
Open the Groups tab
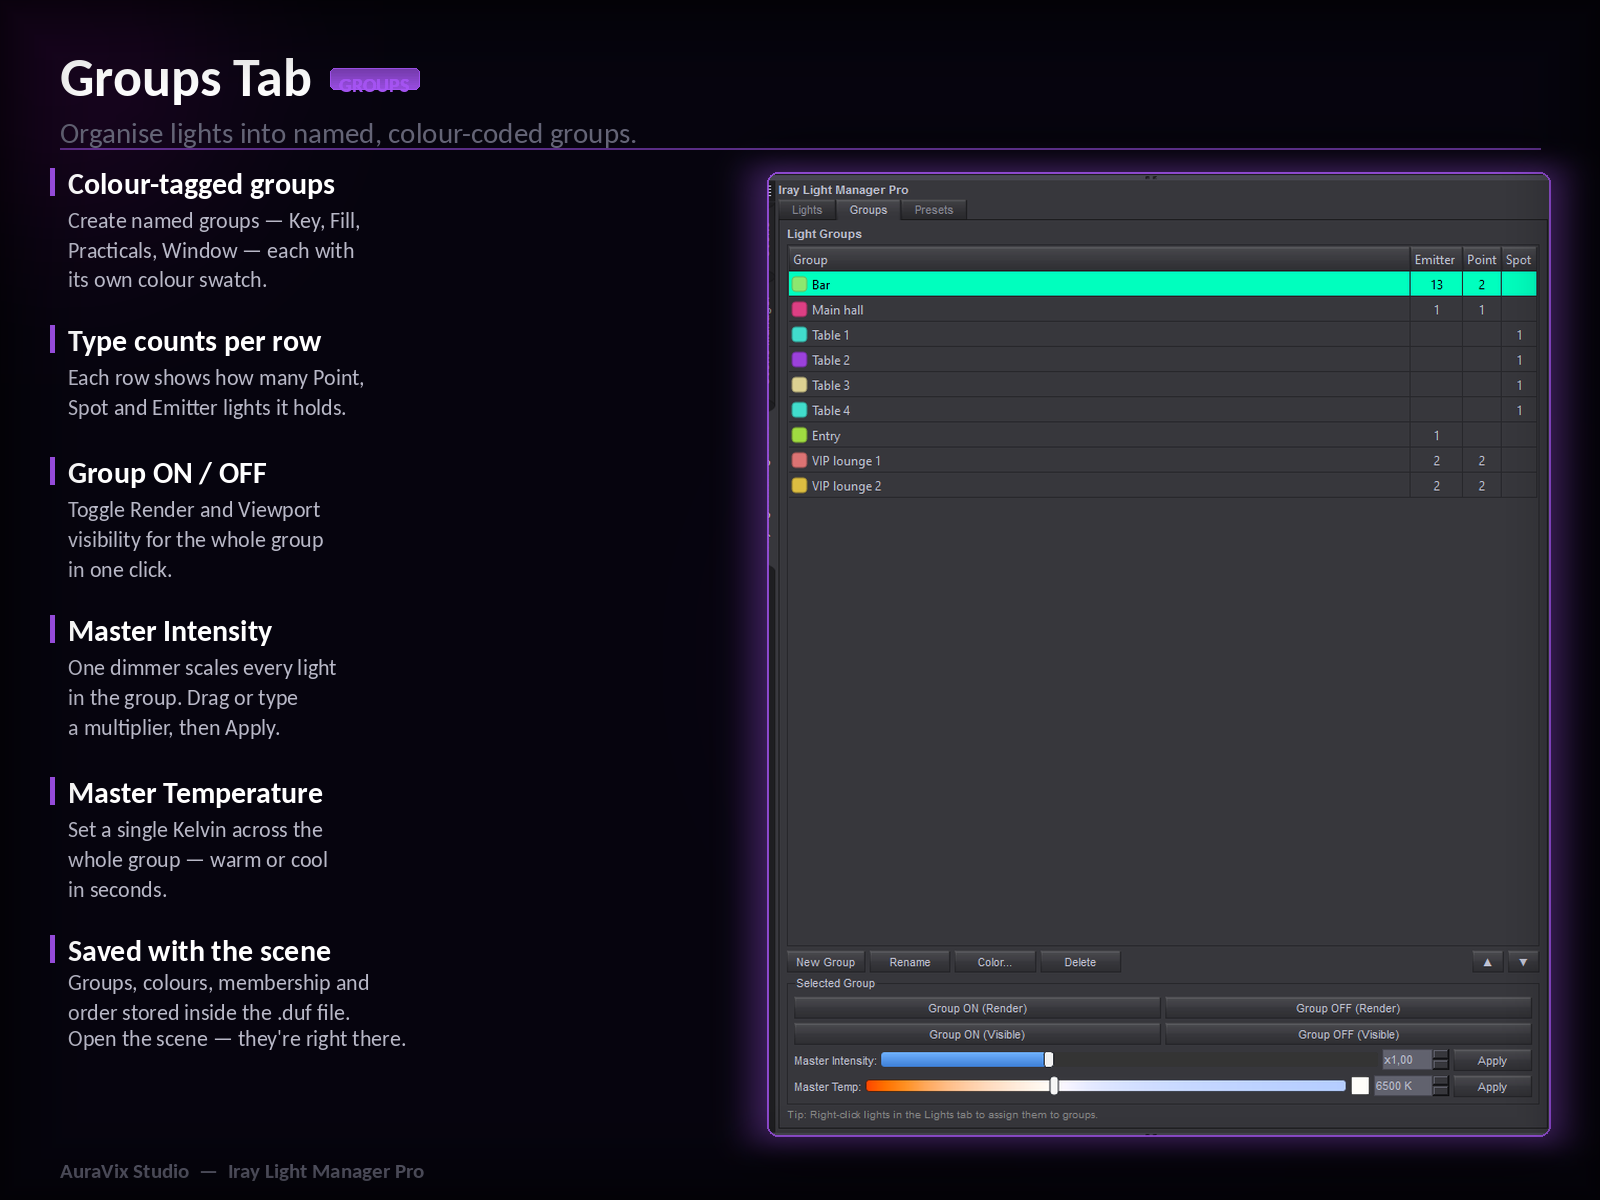pos(868,210)
